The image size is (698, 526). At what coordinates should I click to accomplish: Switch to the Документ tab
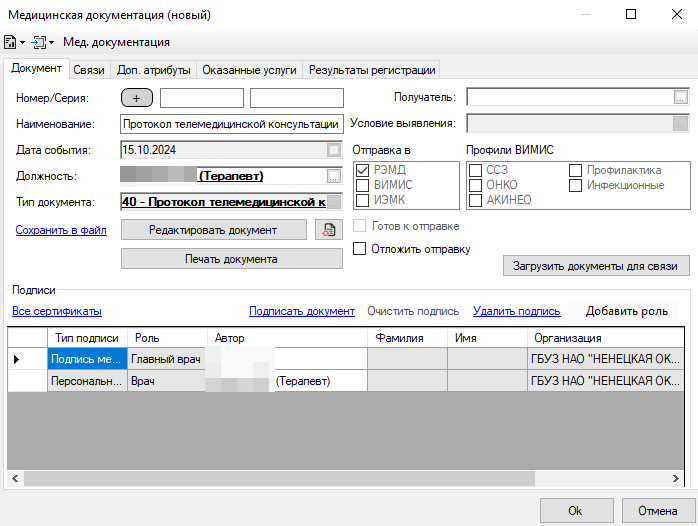tap(36, 68)
